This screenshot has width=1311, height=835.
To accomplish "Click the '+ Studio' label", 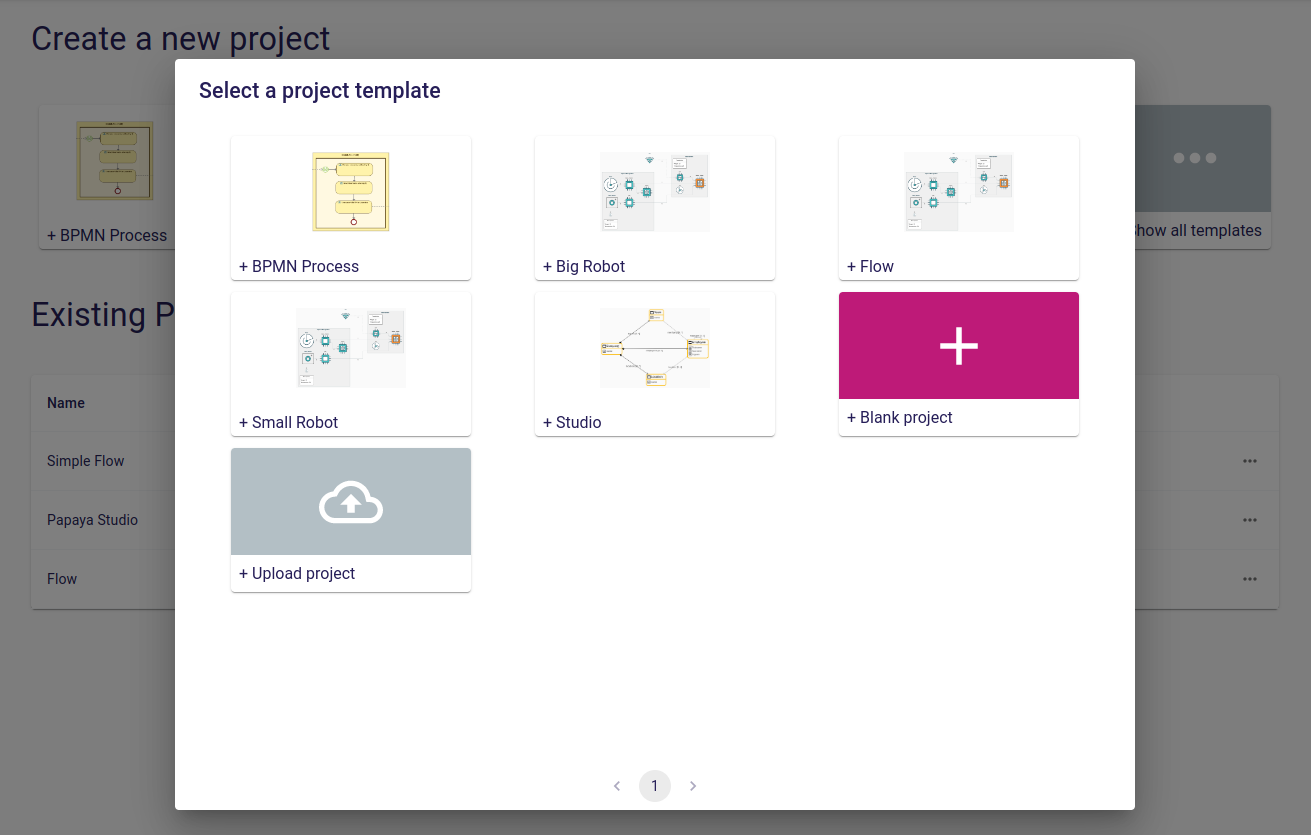I will 572,422.
